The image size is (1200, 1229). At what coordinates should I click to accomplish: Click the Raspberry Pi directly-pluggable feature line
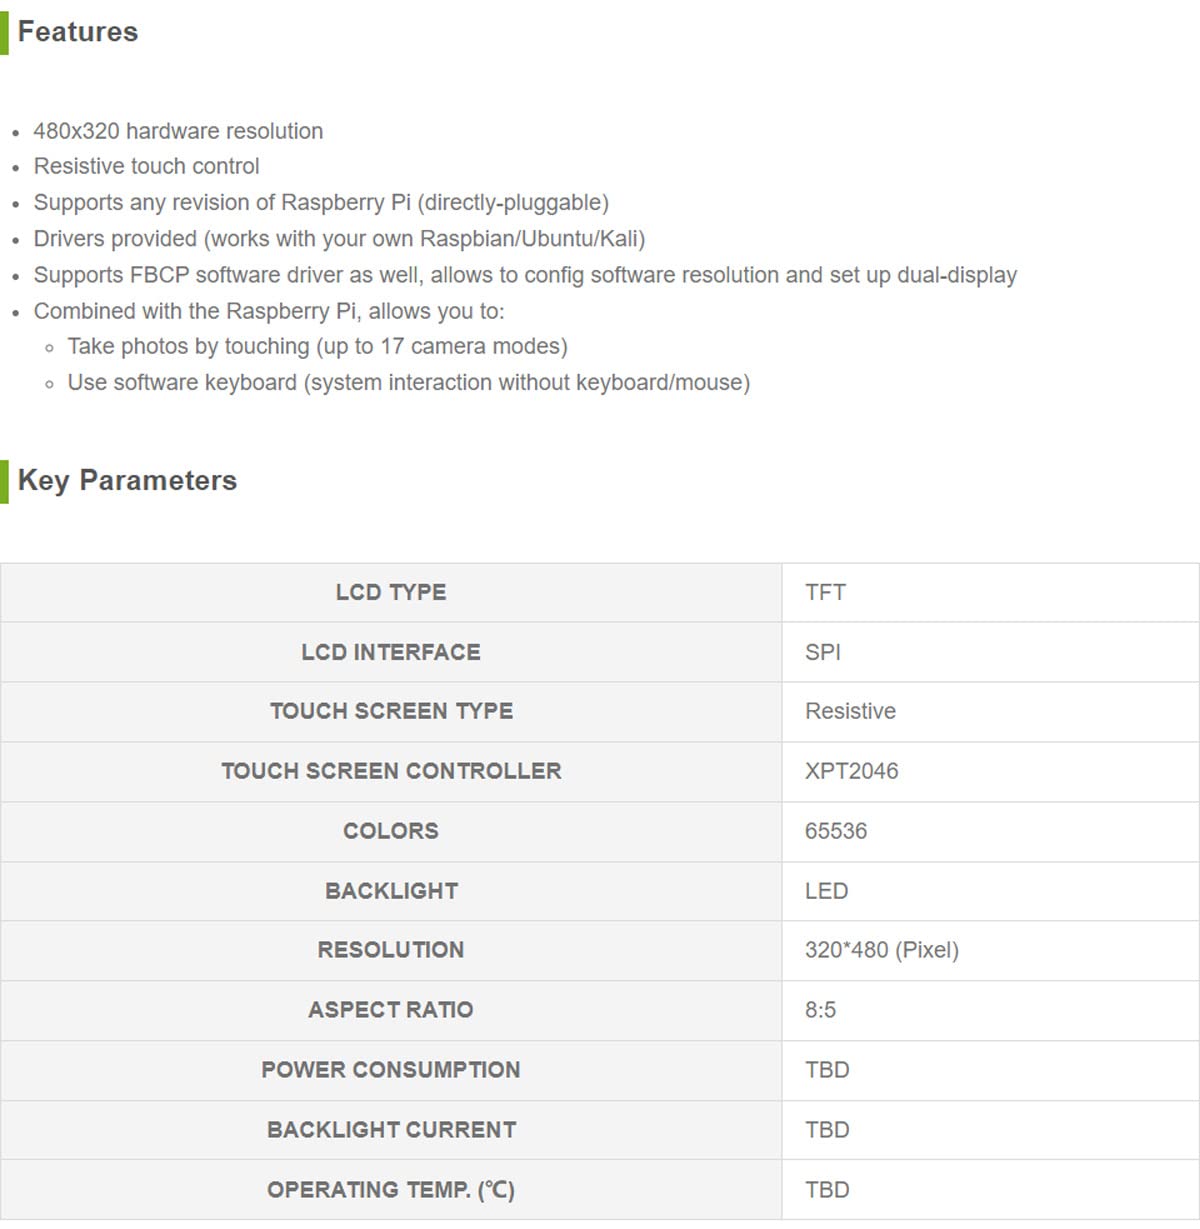[x=321, y=203]
